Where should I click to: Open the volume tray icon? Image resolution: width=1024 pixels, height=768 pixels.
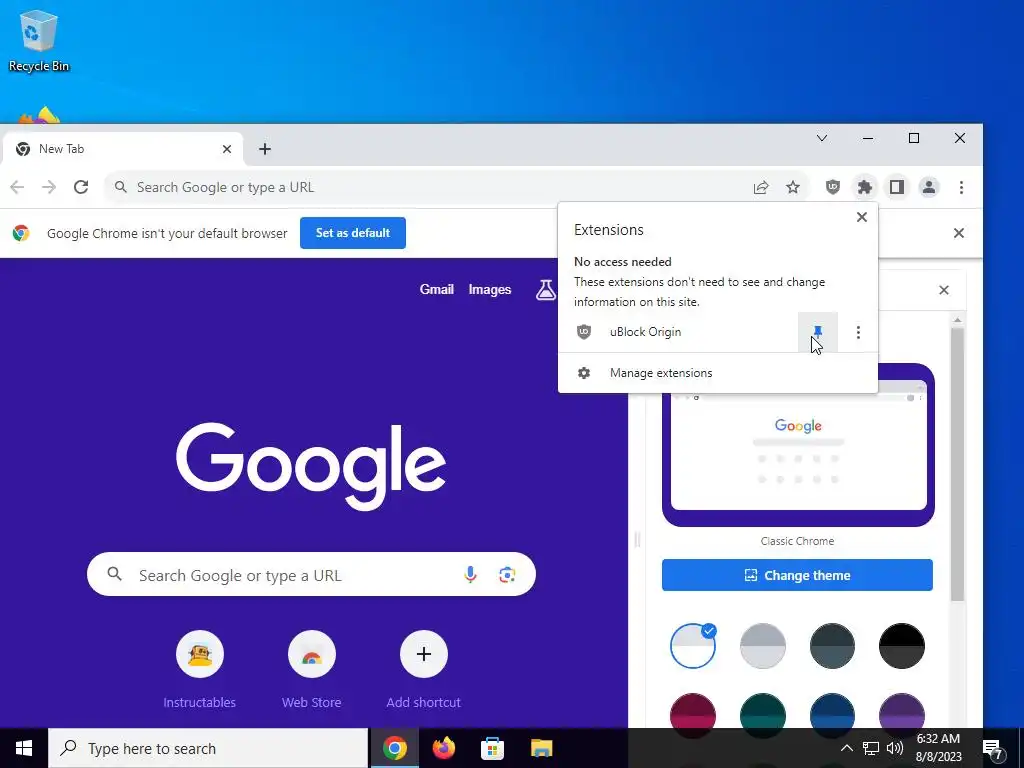[895, 748]
